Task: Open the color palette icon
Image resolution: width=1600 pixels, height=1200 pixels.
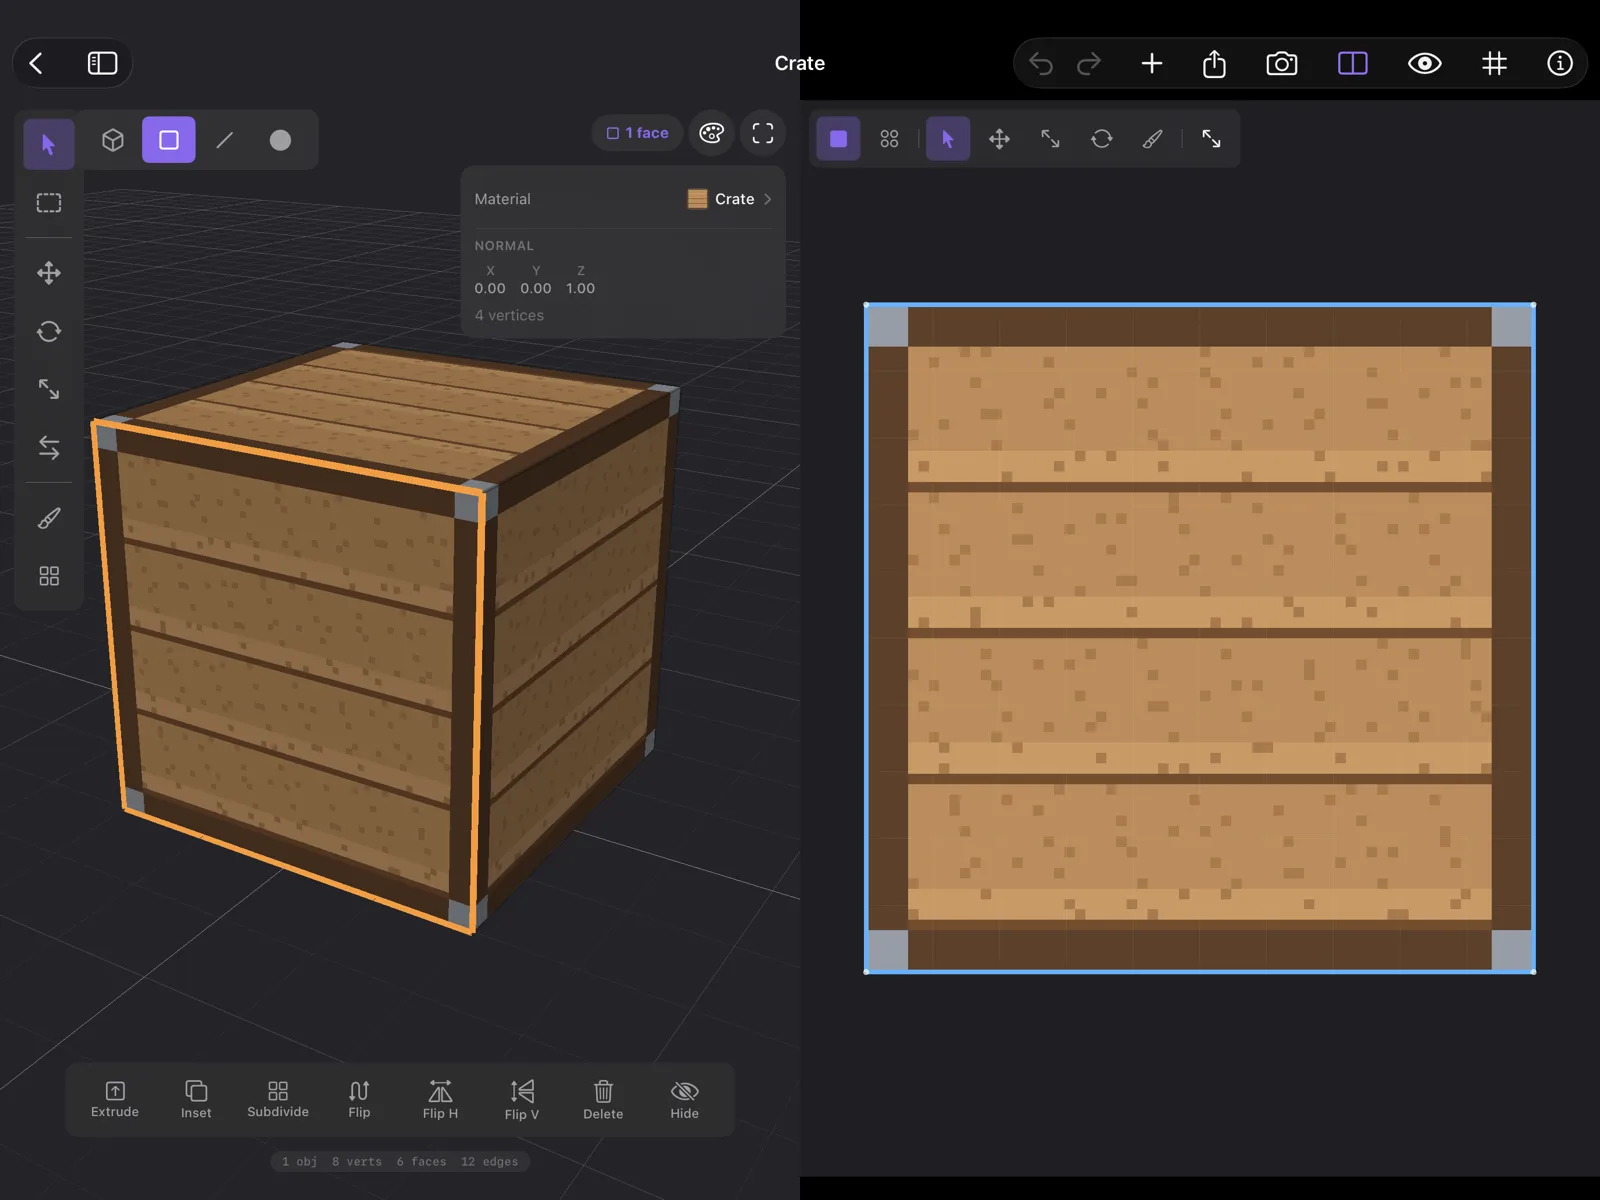Action: click(x=712, y=133)
